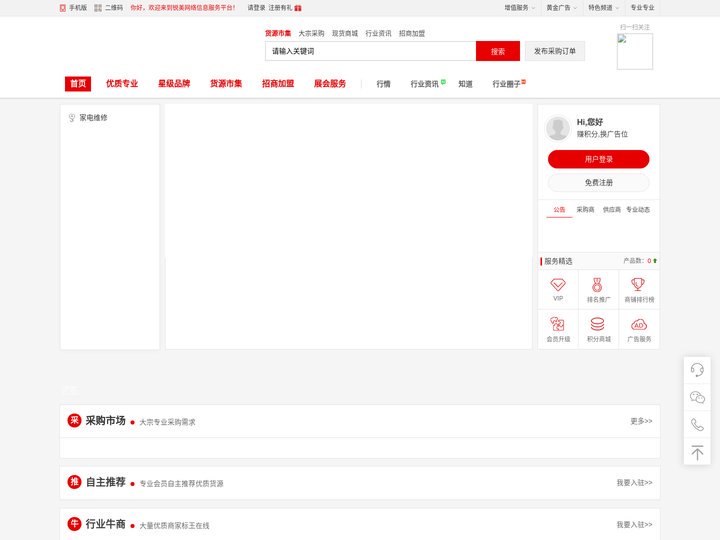Click the 二维码 QR code icon
This screenshot has width=720, height=540.
point(98,8)
